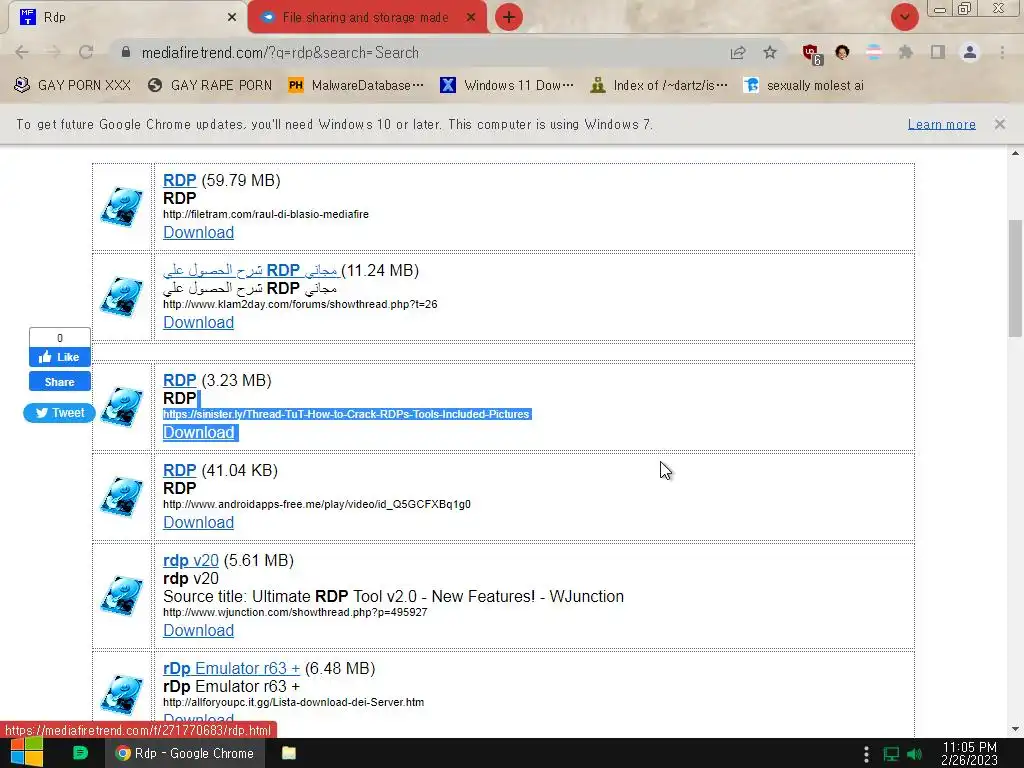Viewport: 1024px width, 768px height.
Task: Open the Chrome three-dot menu
Action: (1002, 52)
